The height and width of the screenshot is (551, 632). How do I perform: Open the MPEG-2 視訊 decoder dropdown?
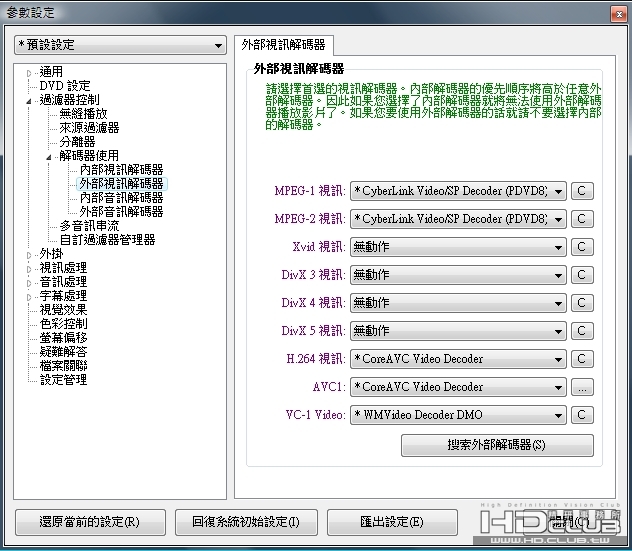pyautogui.click(x=458, y=219)
